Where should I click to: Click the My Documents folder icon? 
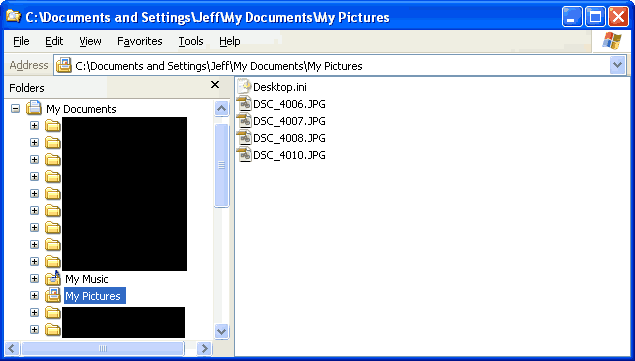pos(34,108)
